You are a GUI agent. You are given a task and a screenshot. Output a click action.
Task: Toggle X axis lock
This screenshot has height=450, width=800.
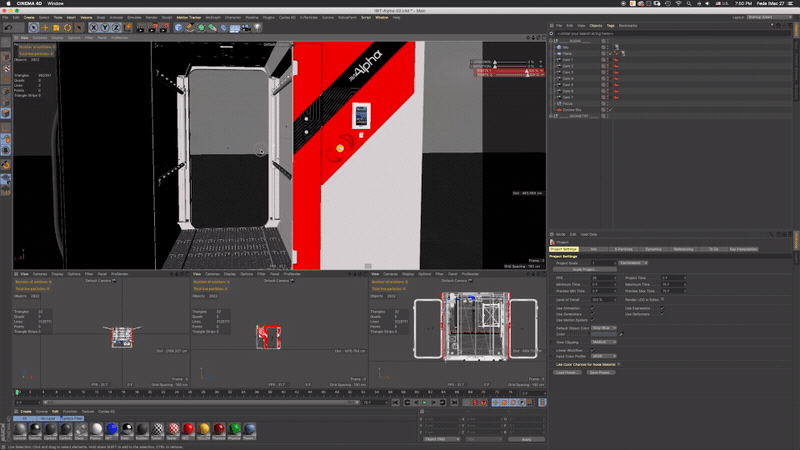(x=93, y=28)
